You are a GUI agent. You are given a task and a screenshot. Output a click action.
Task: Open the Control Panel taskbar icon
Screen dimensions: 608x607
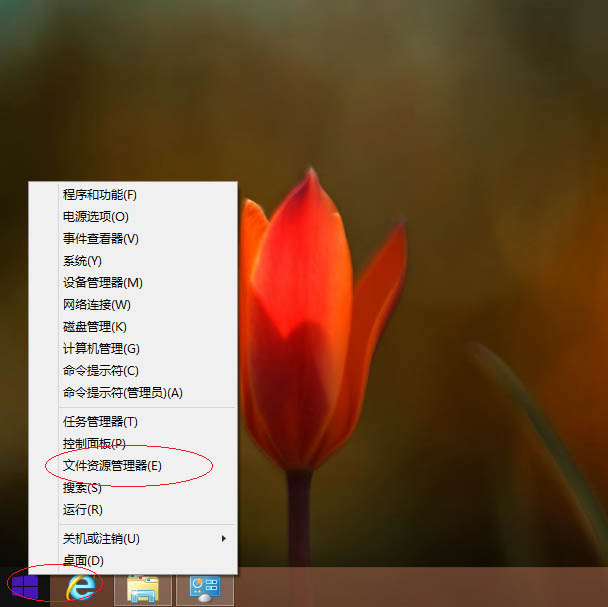coord(204,588)
